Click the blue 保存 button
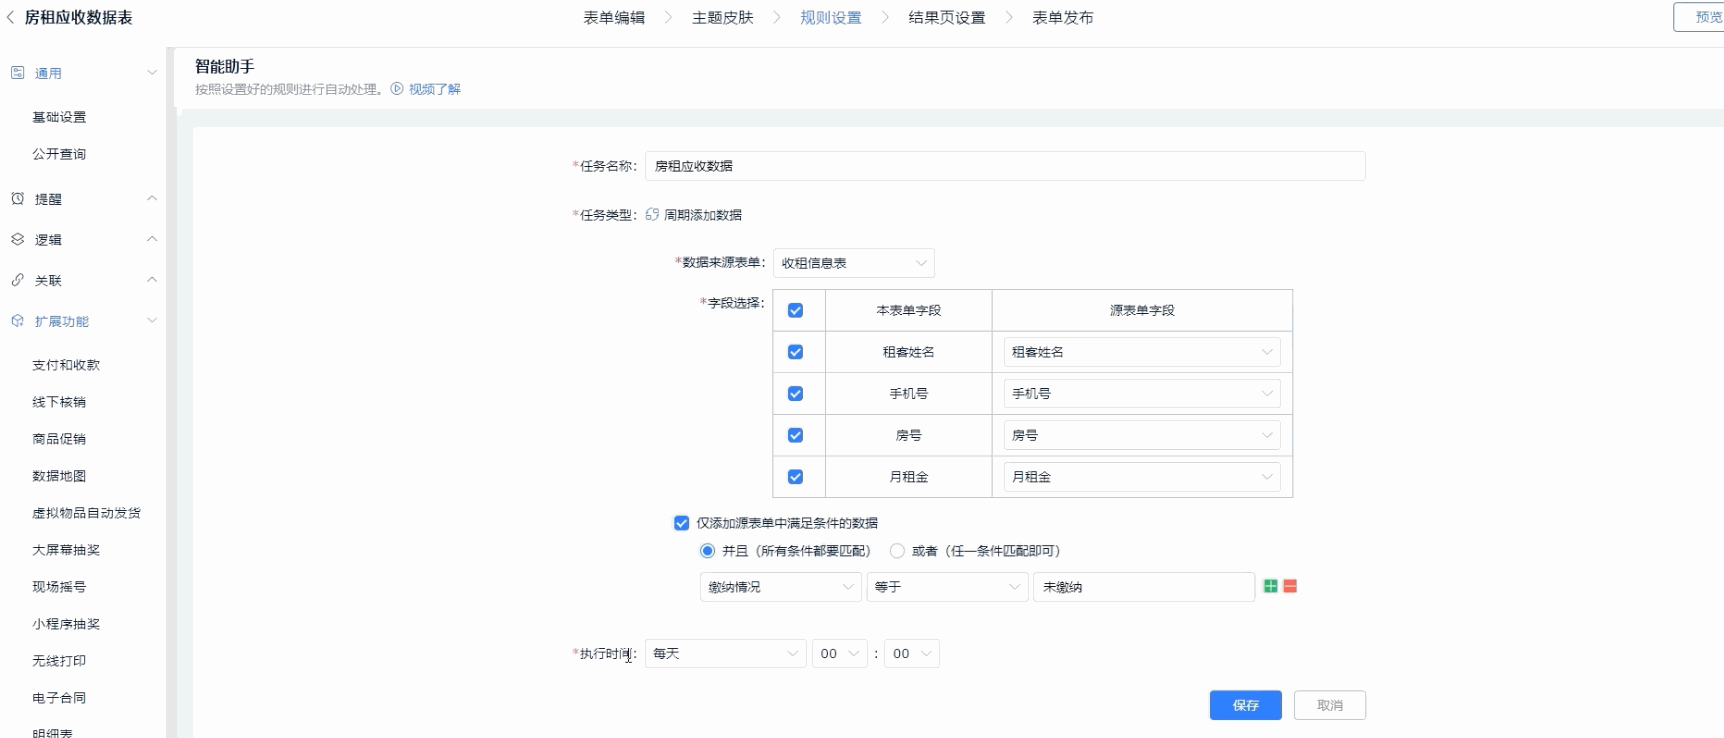 1245,705
